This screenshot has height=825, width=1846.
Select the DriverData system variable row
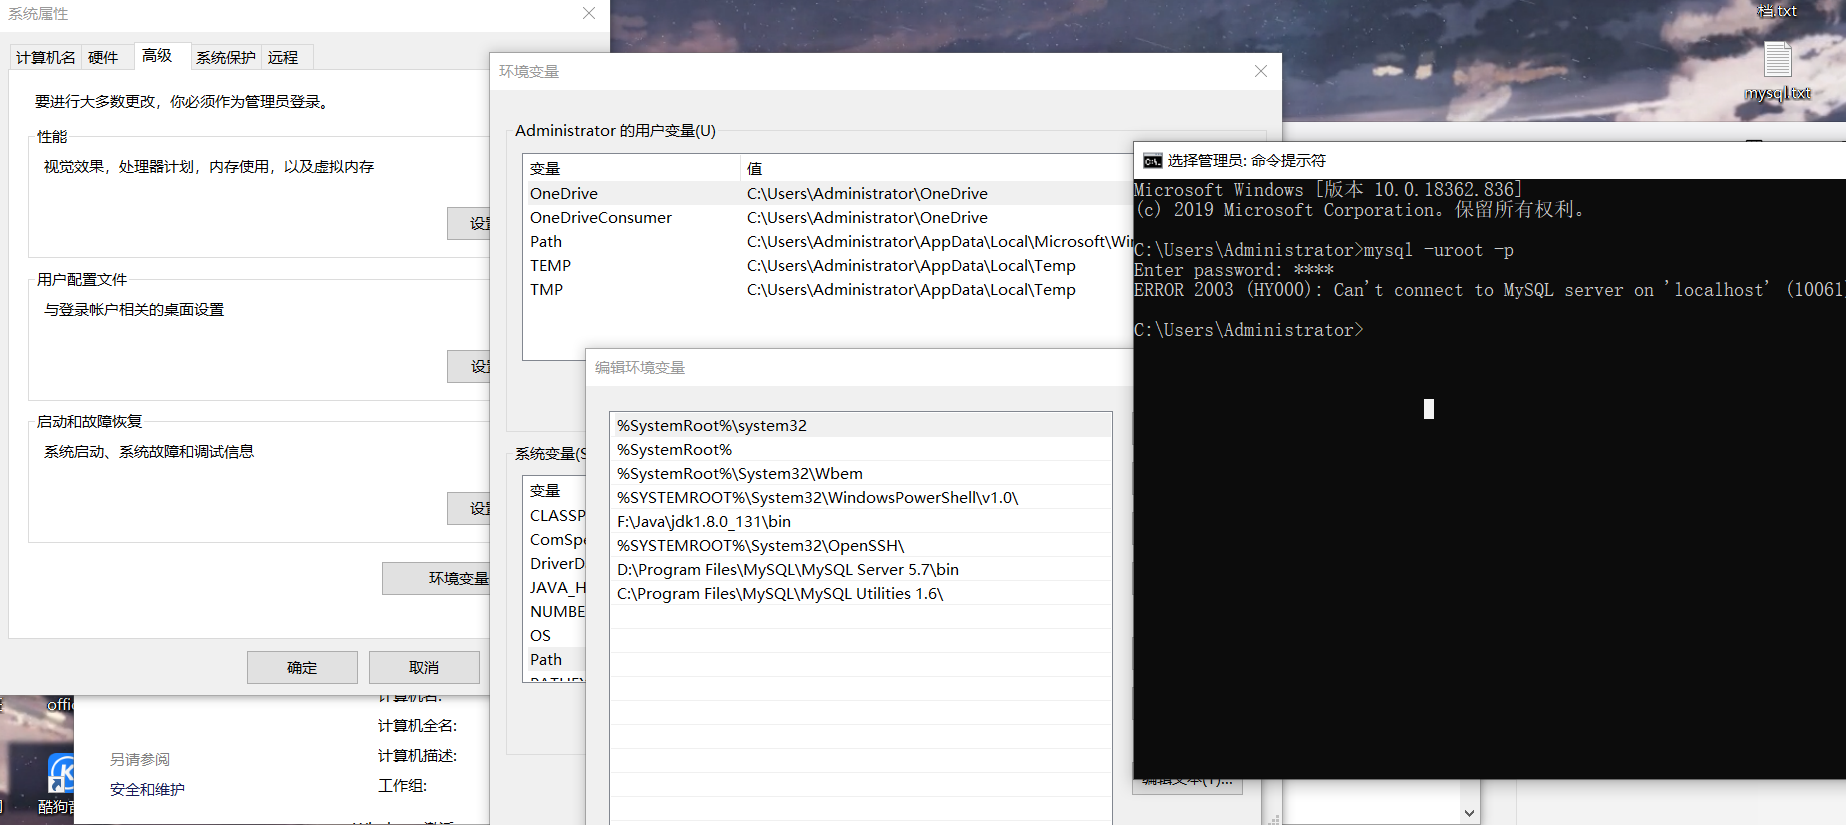tap(555, 563)
